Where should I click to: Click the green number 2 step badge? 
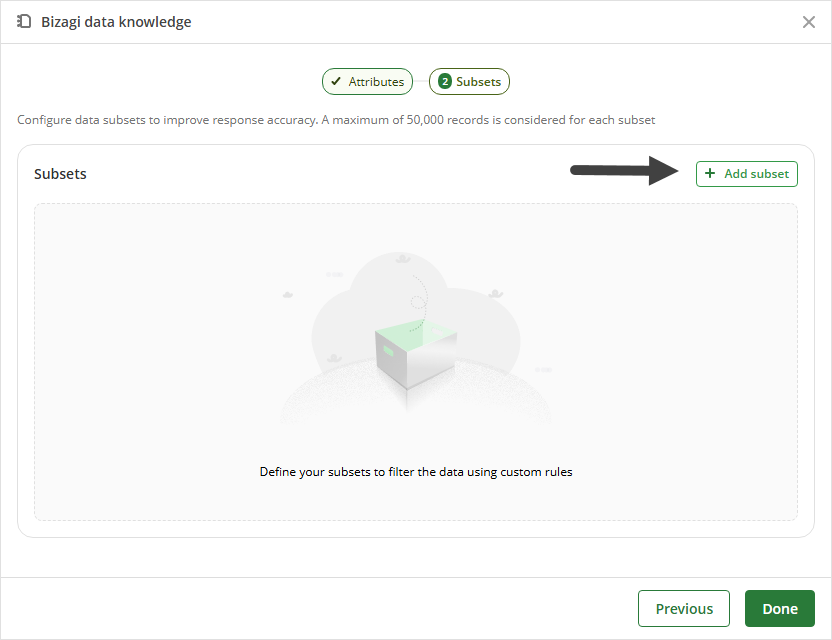(x=445, y=82)
